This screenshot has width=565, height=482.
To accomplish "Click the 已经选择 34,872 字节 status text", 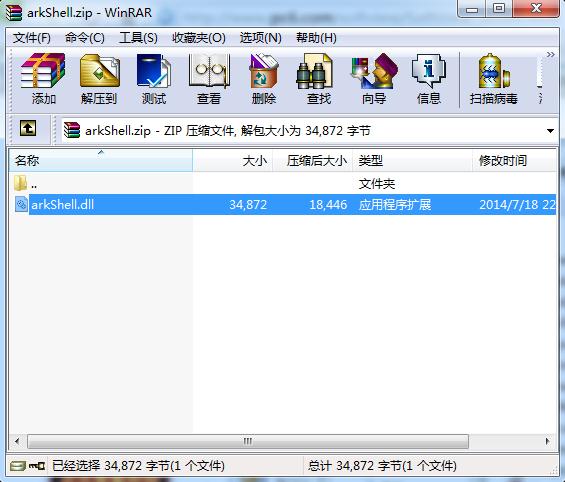I will click(x=138, y=466).
